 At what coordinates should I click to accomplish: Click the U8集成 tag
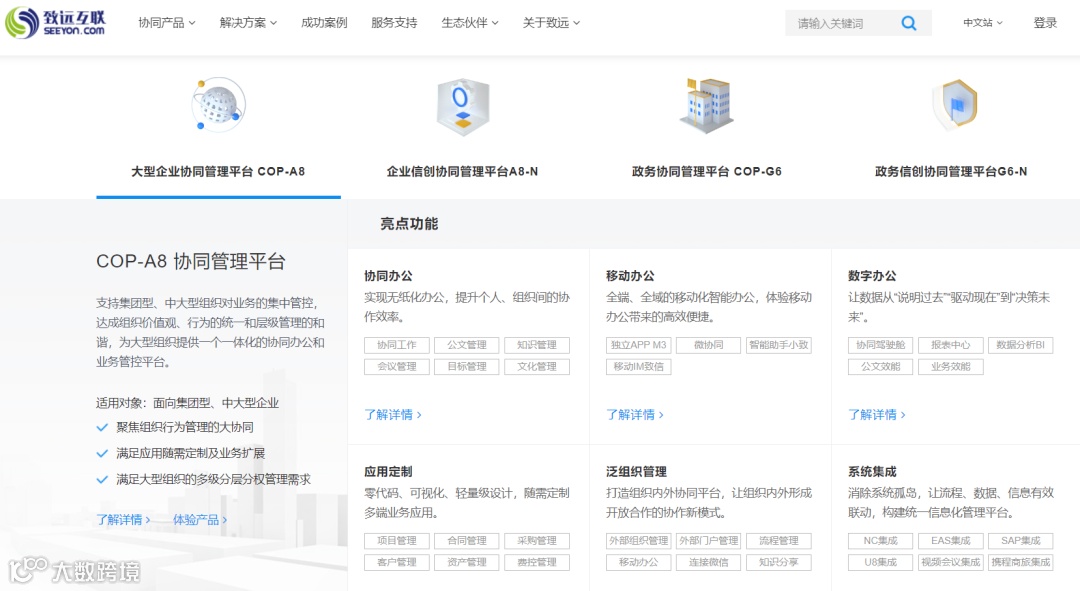click(880, 562)
